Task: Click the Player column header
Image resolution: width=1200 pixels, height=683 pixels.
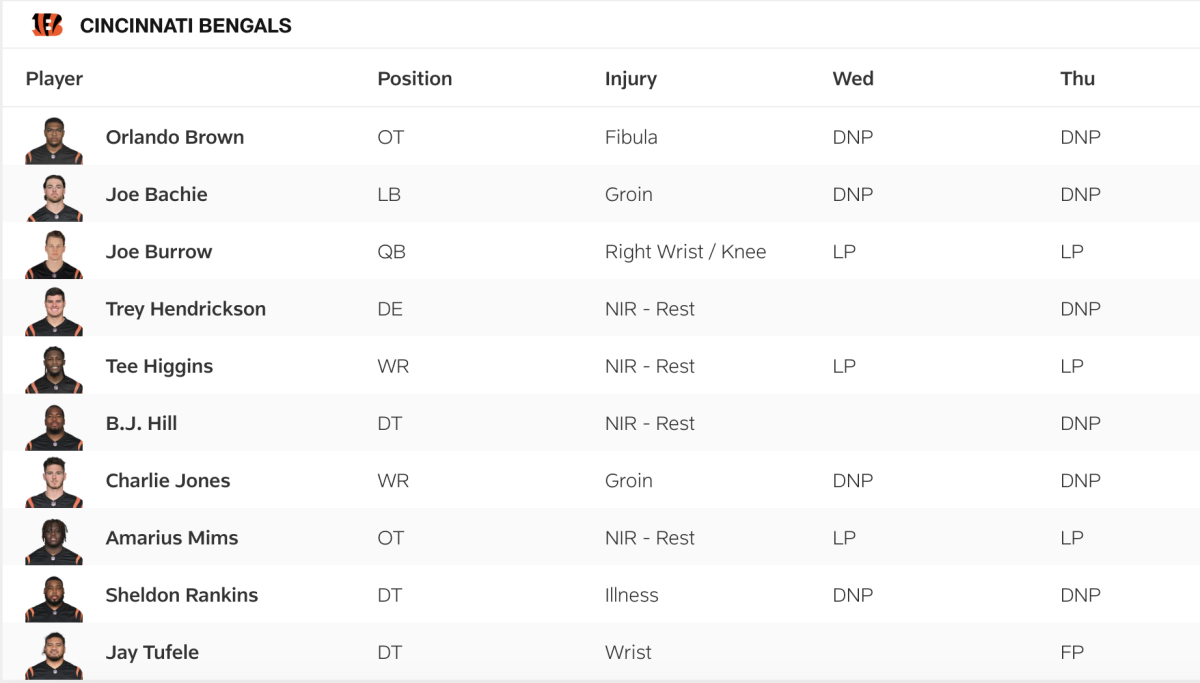Action: click(x=54, y=79)
